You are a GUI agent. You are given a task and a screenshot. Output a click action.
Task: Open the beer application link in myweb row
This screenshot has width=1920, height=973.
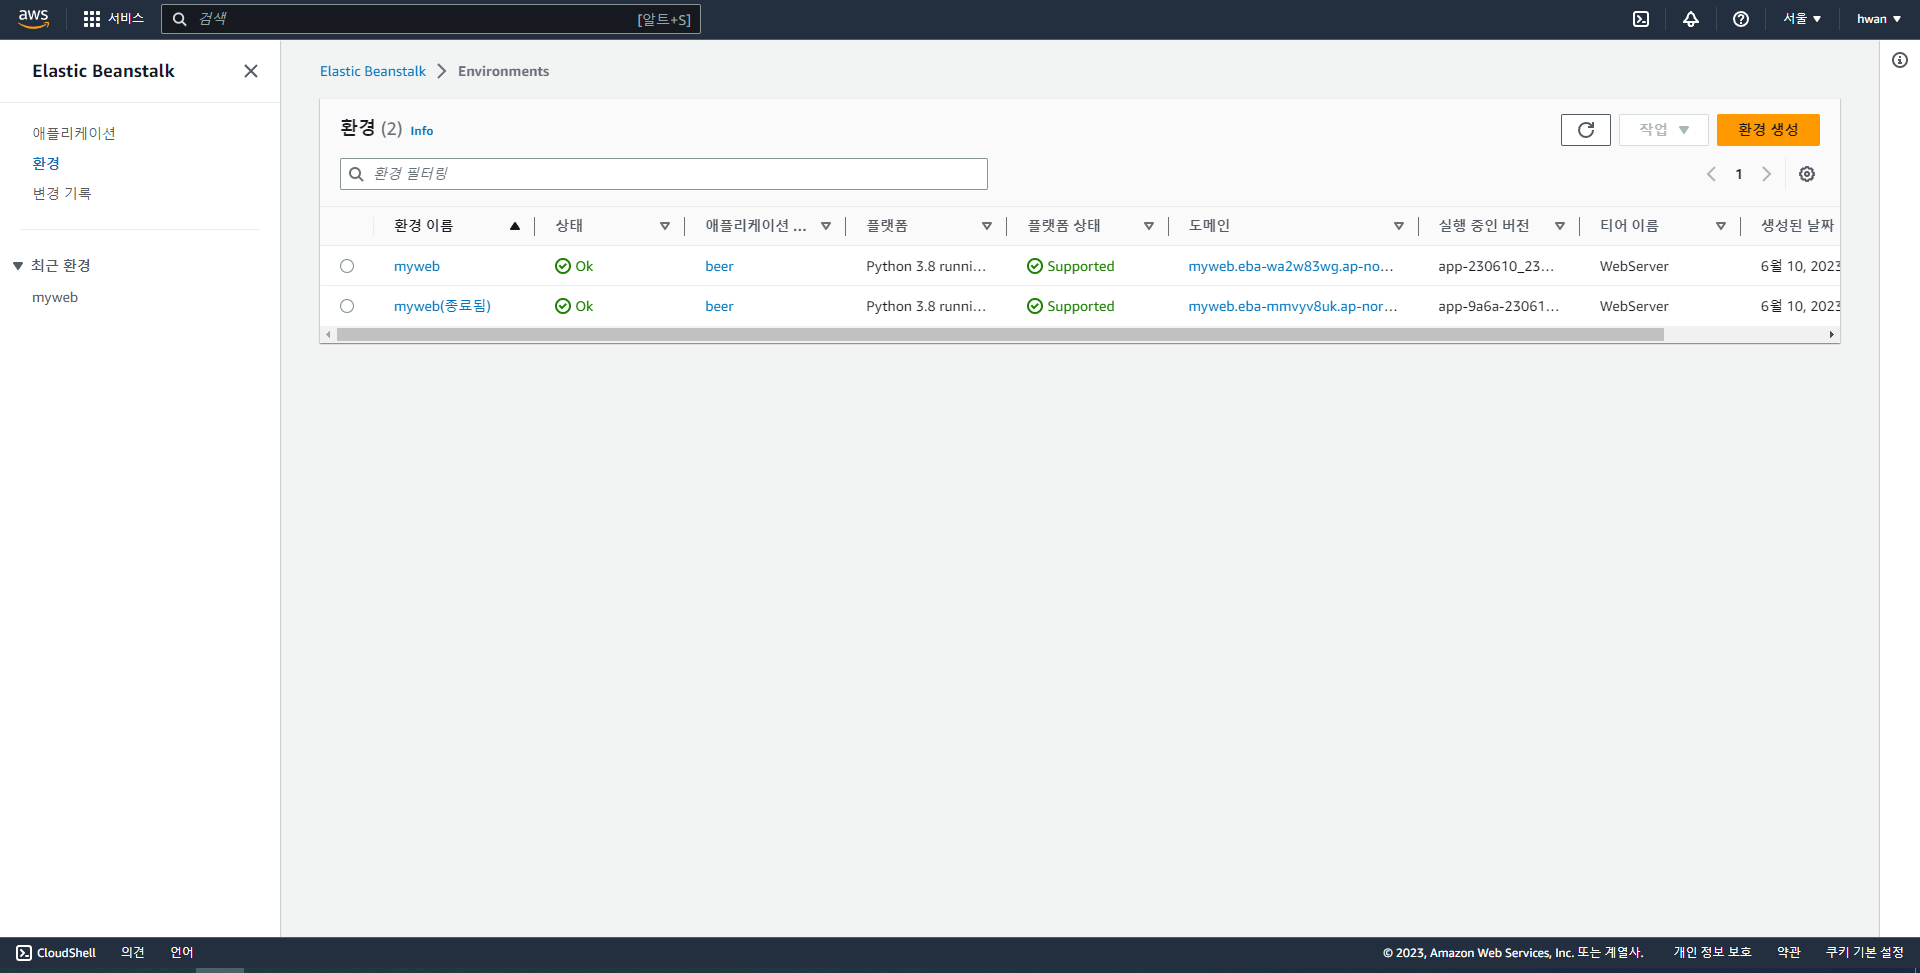point(719,266)
